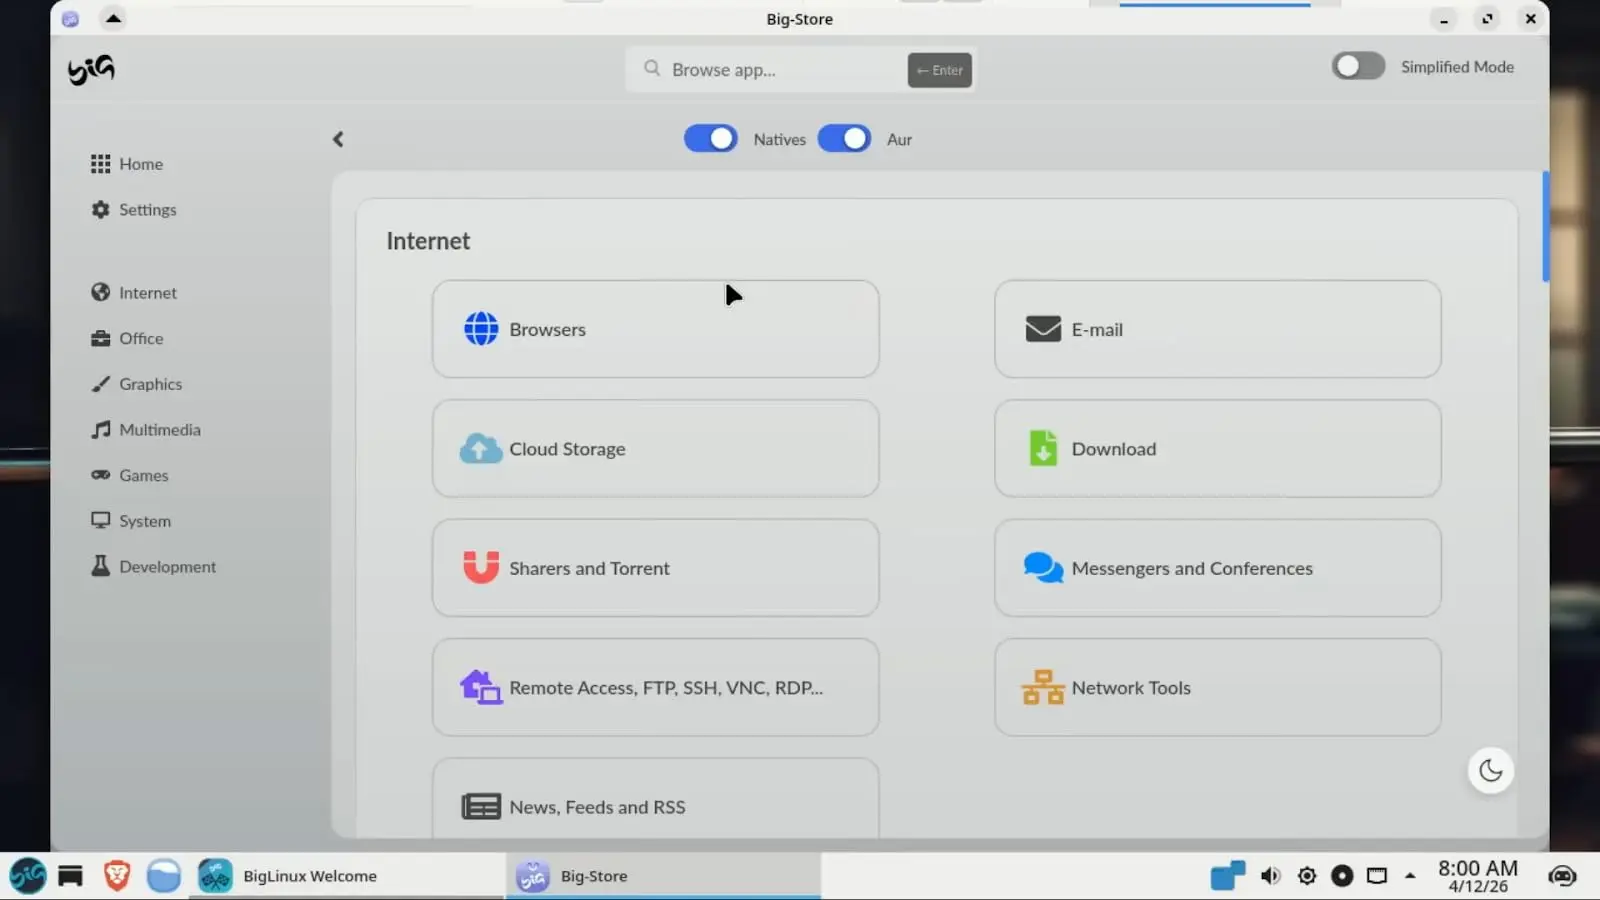Go to Home in sidebar
This screenshot has height=900, width=1600.
click(x=127, y=164)
